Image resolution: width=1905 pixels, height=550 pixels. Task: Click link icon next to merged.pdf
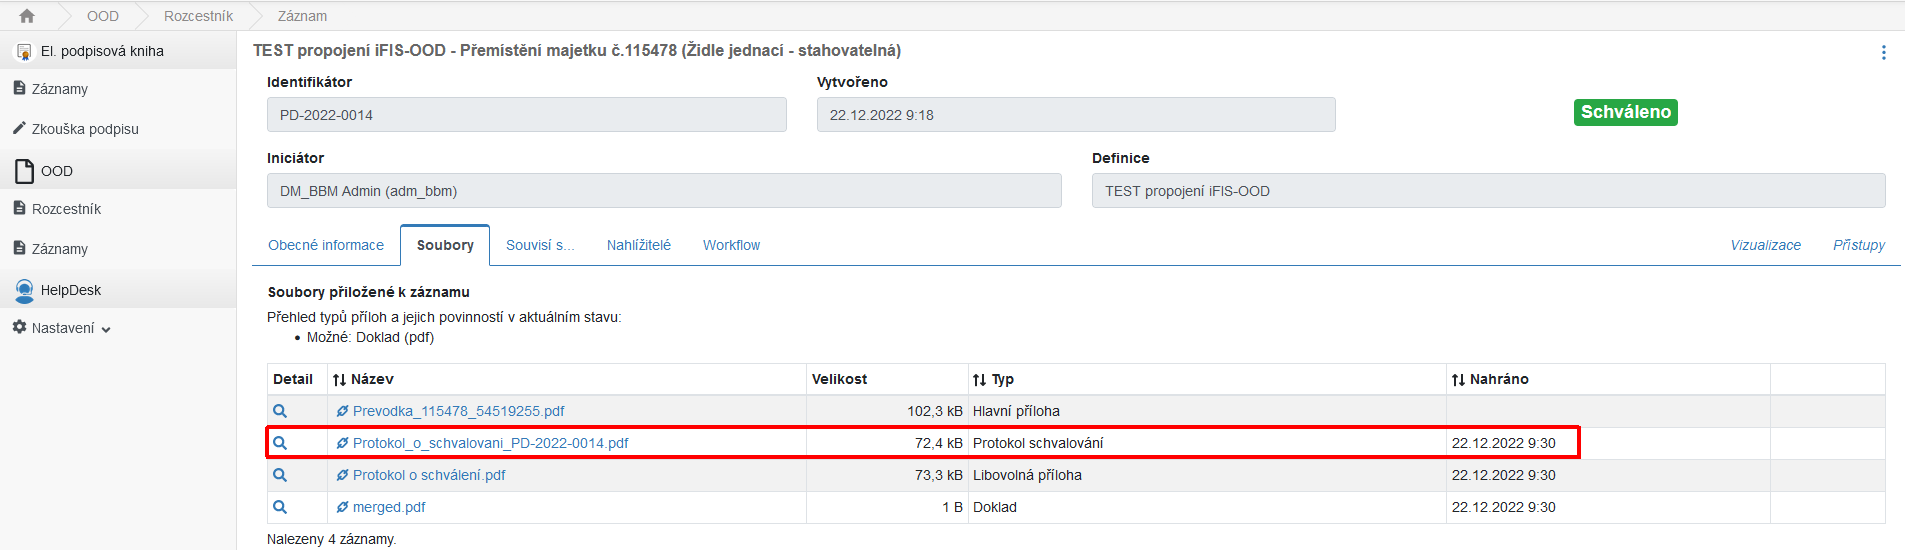point(342,507)
